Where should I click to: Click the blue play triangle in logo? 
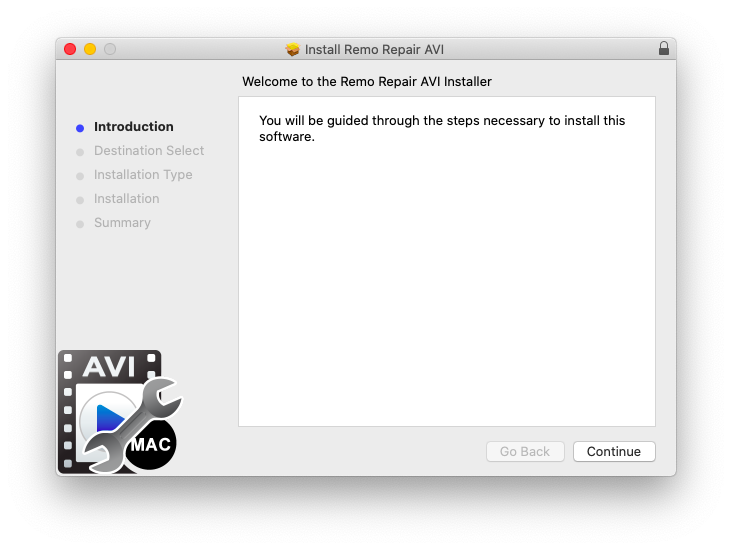pyautogui.click(x=110, y=418)
